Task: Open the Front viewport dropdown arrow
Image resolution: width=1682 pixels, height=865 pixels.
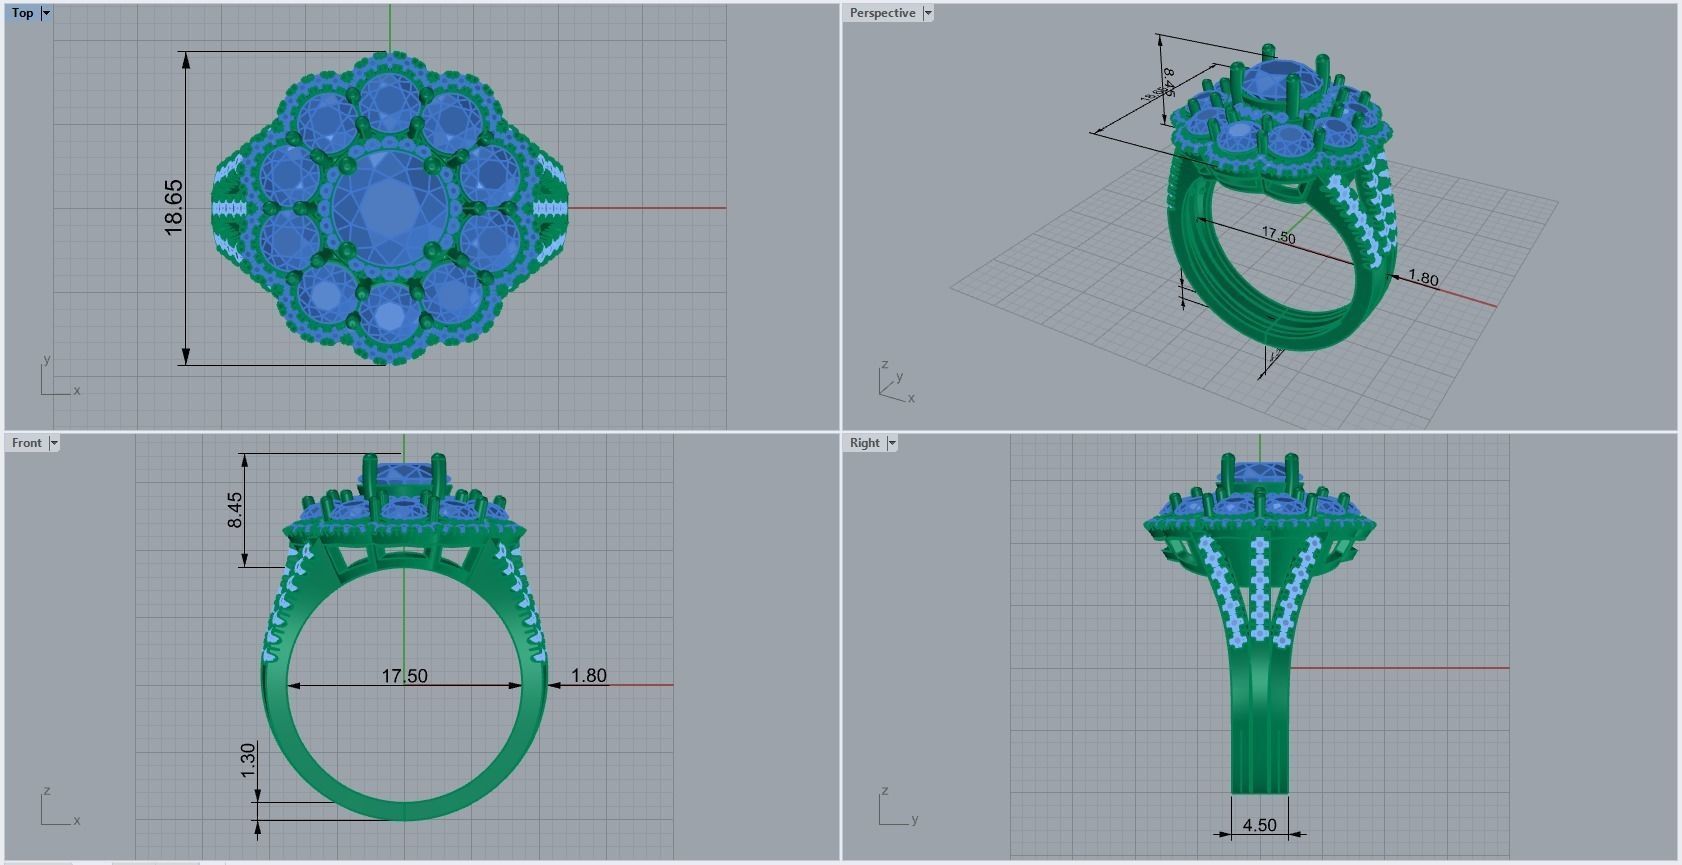Action: pos(54,443)
